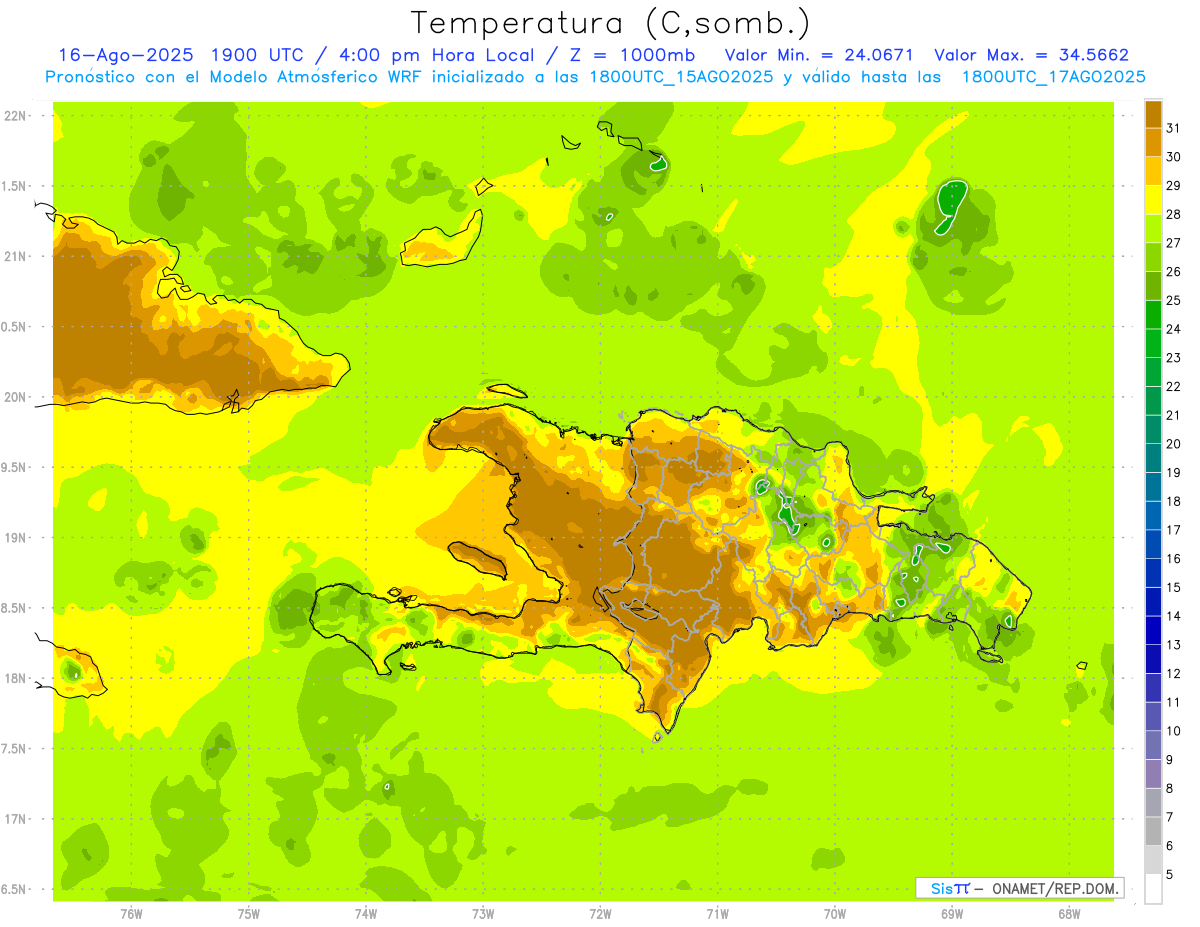The height and width of the screenshot is (927, 1200).
Task: Click the "76W" longitude label
Action: tap(131, 914)
